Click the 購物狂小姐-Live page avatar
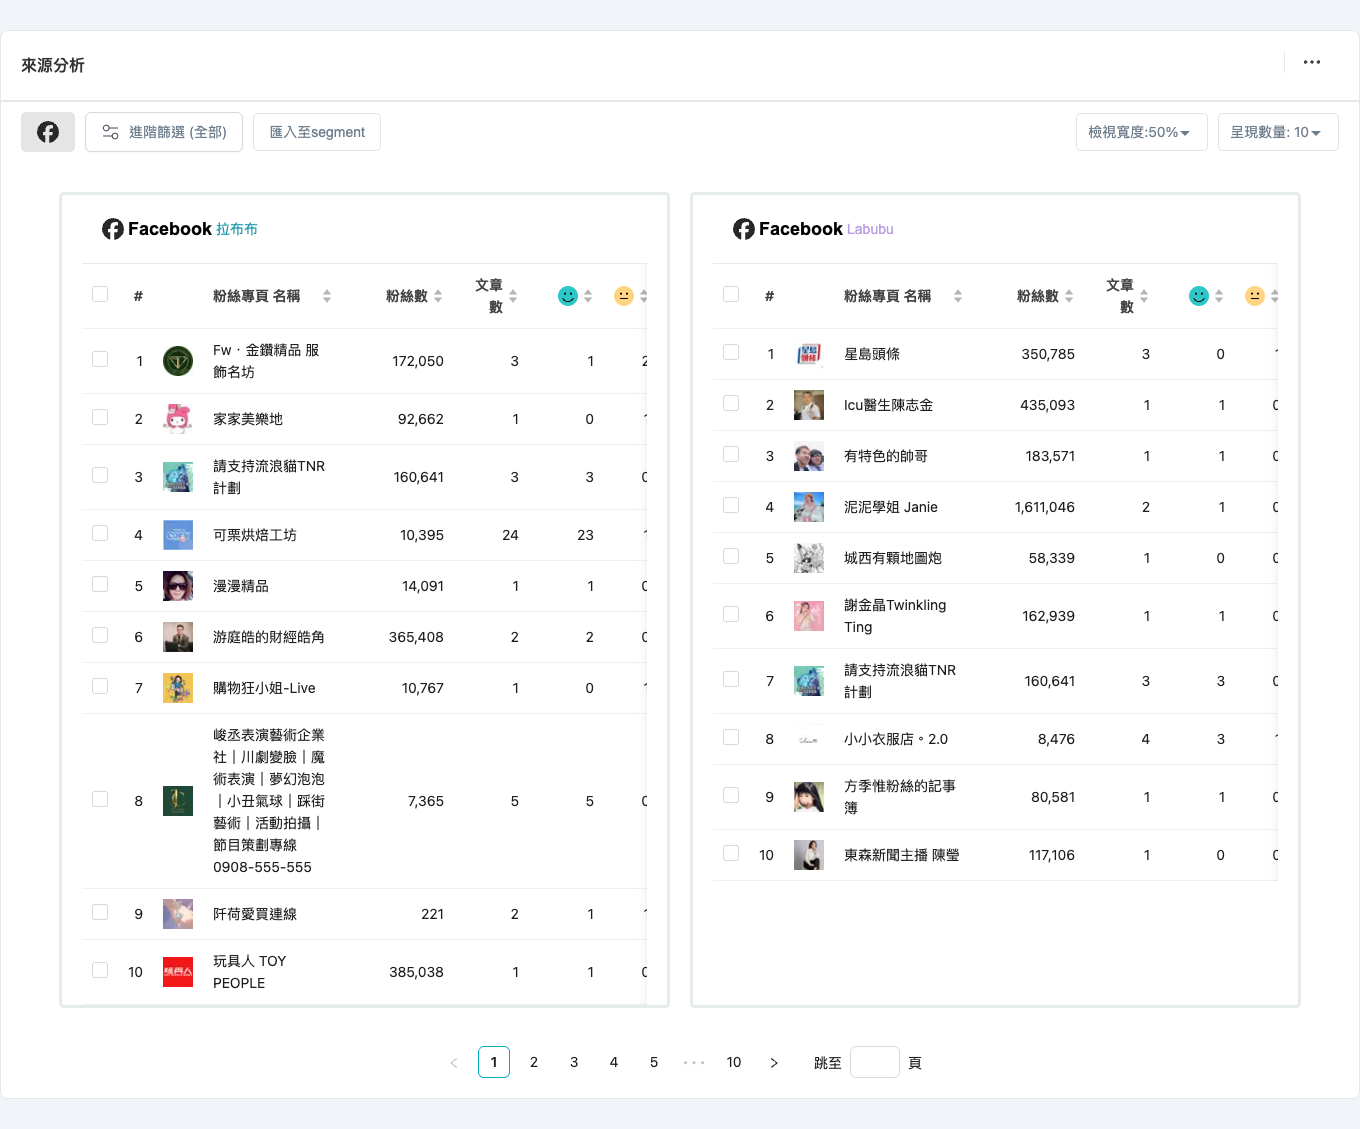 pos(178,688)
